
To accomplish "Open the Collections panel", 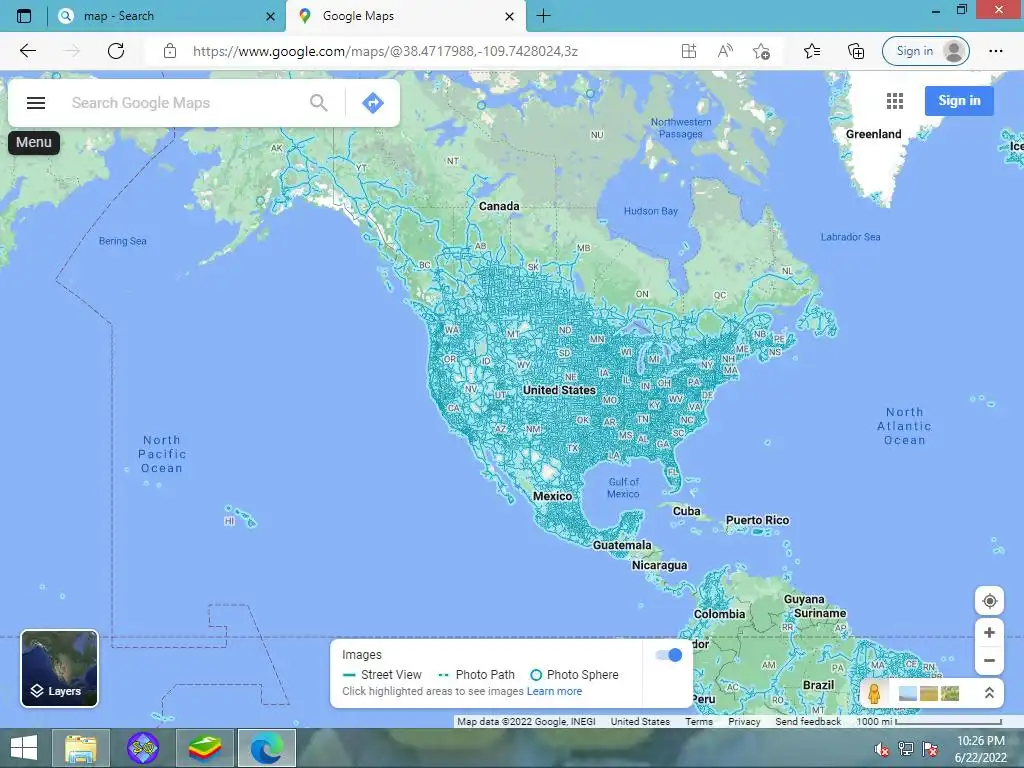I will [856, 51].
